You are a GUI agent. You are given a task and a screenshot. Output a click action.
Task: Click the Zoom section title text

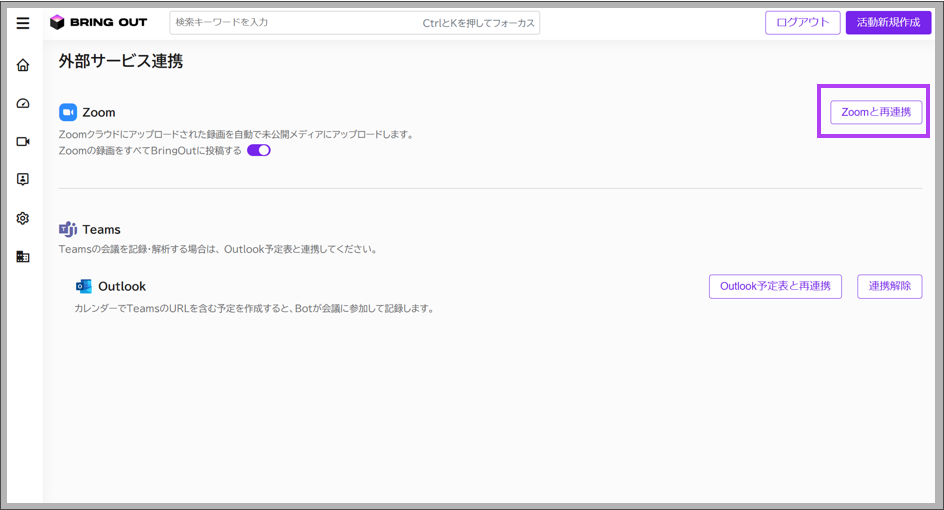pos(99,113)
